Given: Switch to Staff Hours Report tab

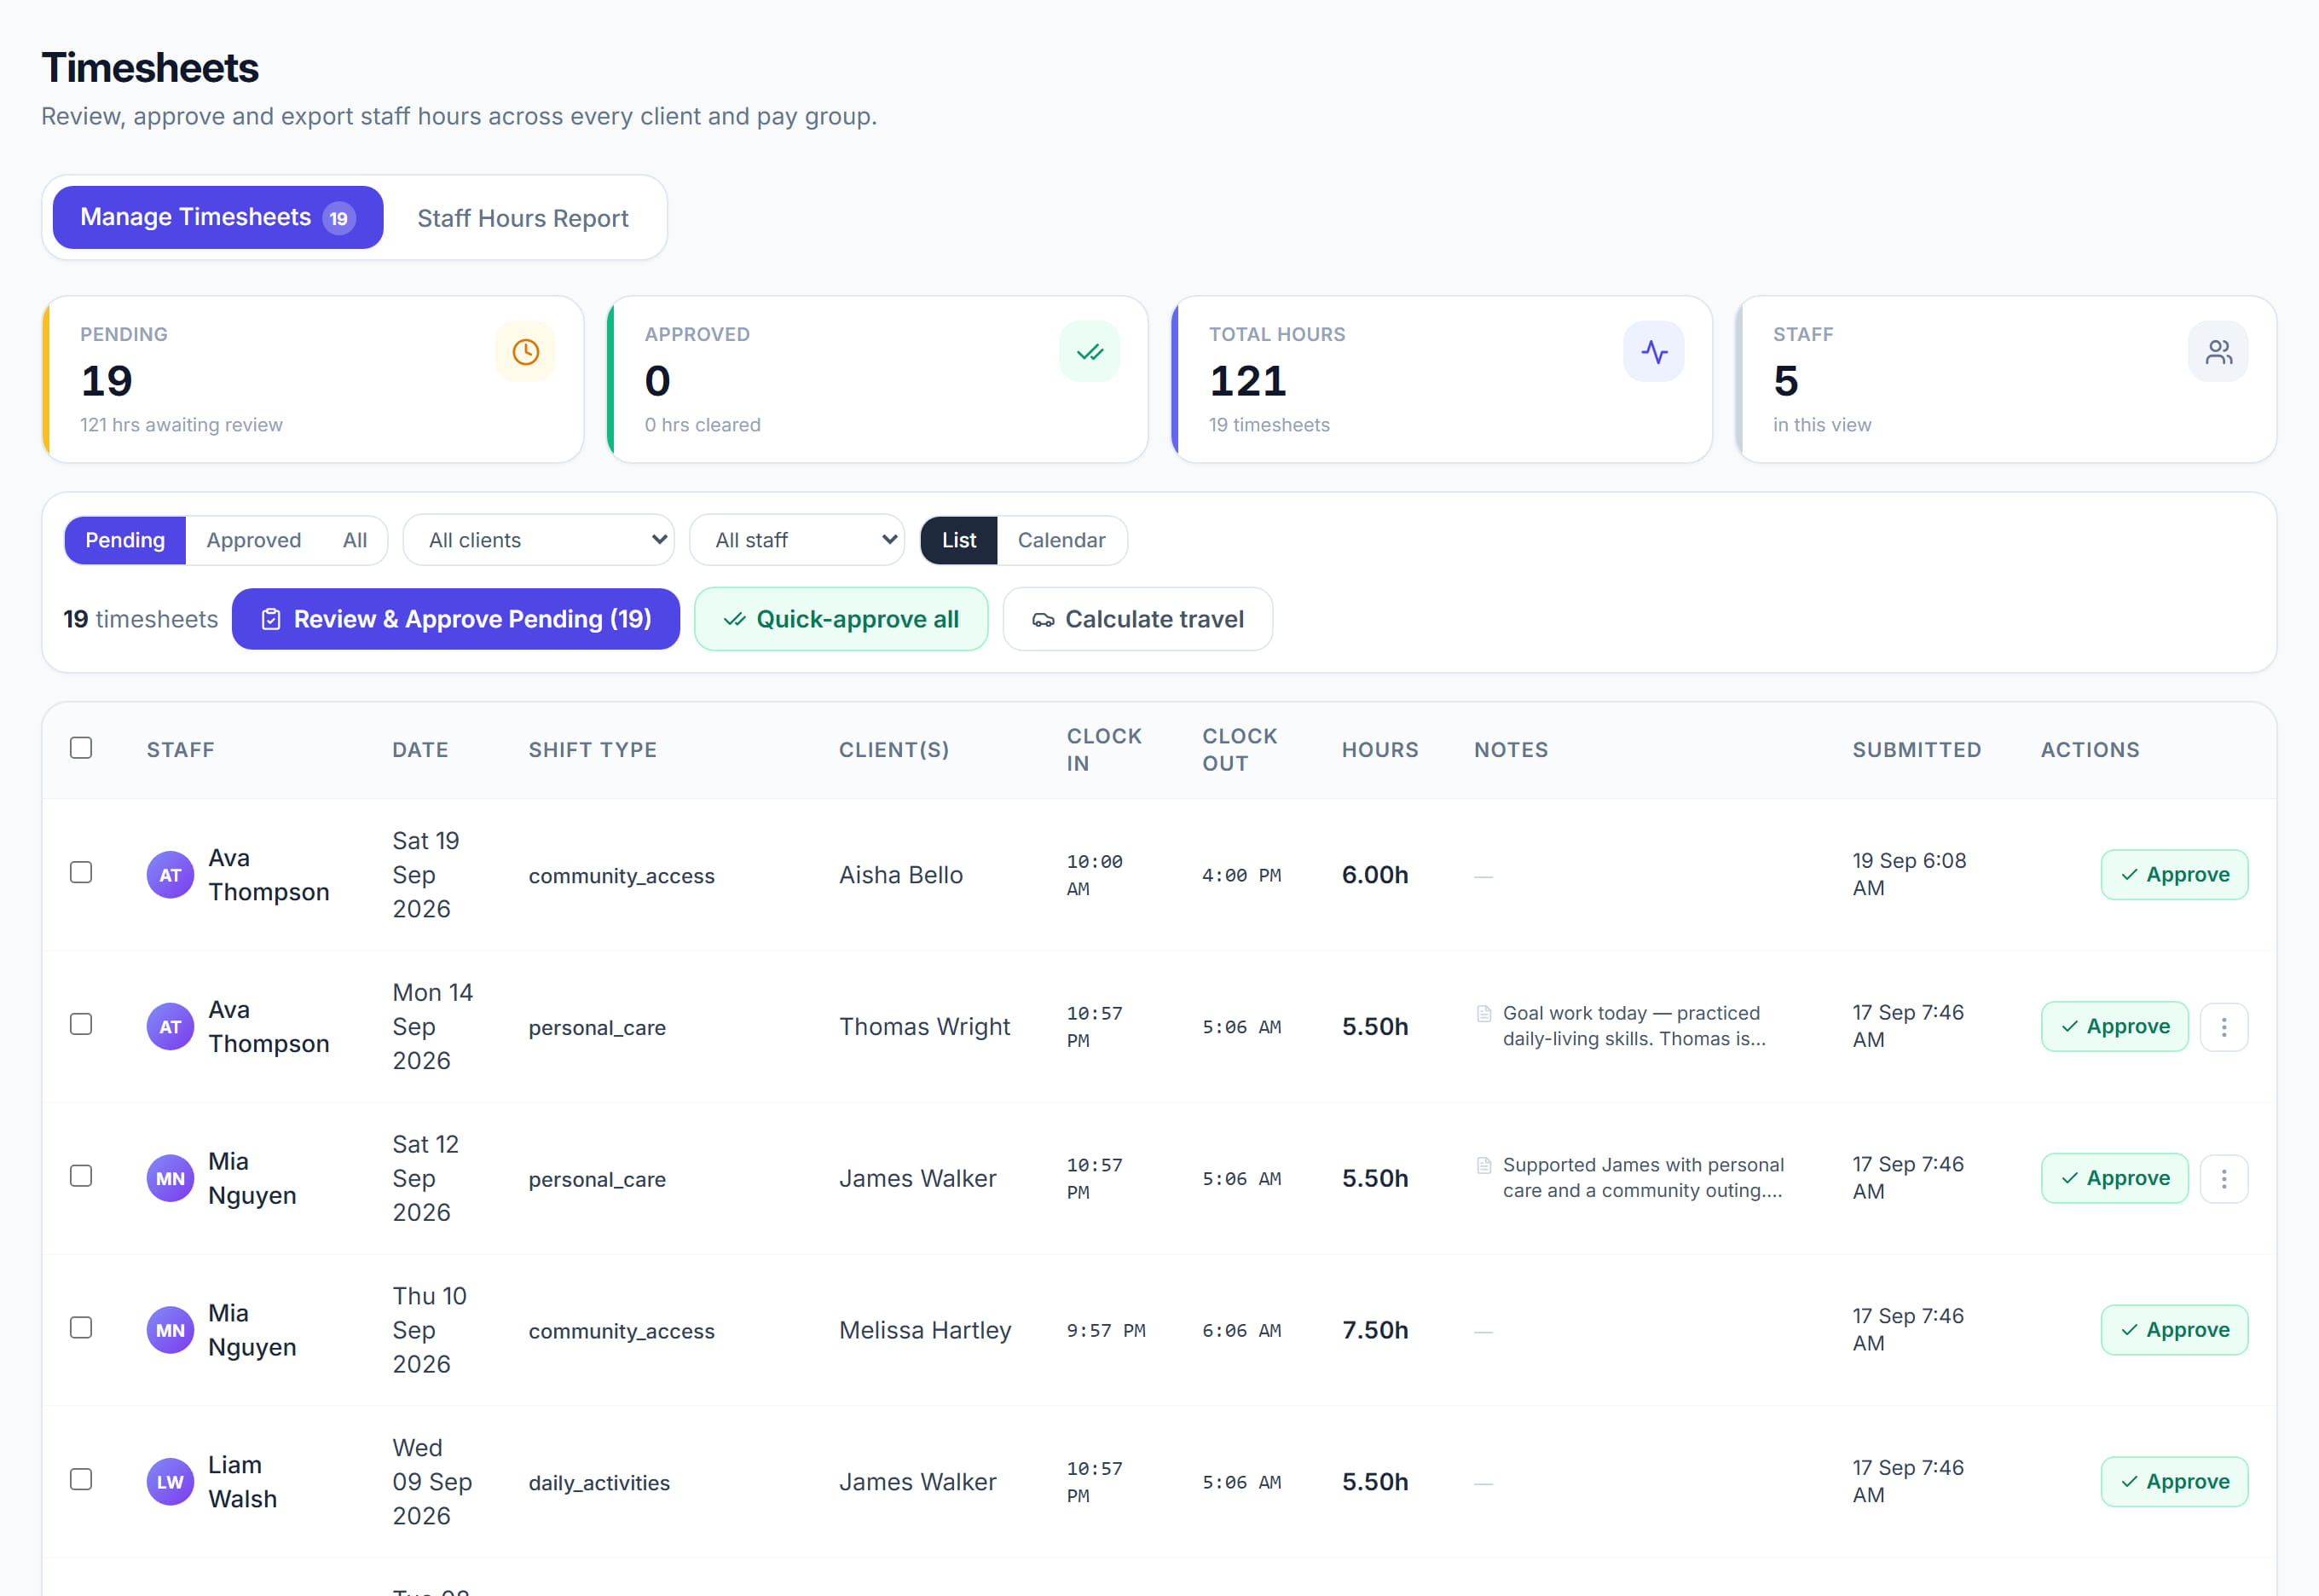Looking at the screenshot, I should 523,218.
